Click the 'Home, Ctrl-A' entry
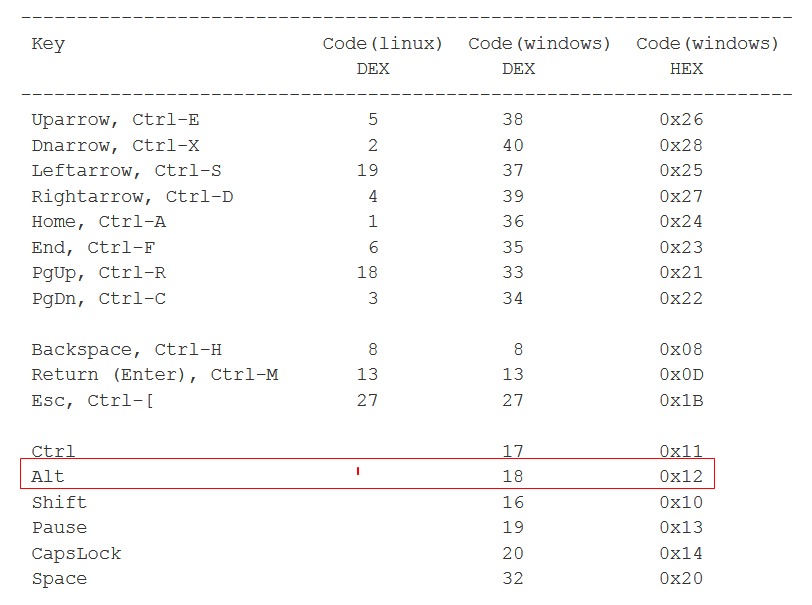Viewport: 812px width, 605px height. click(x=98, y=222)
